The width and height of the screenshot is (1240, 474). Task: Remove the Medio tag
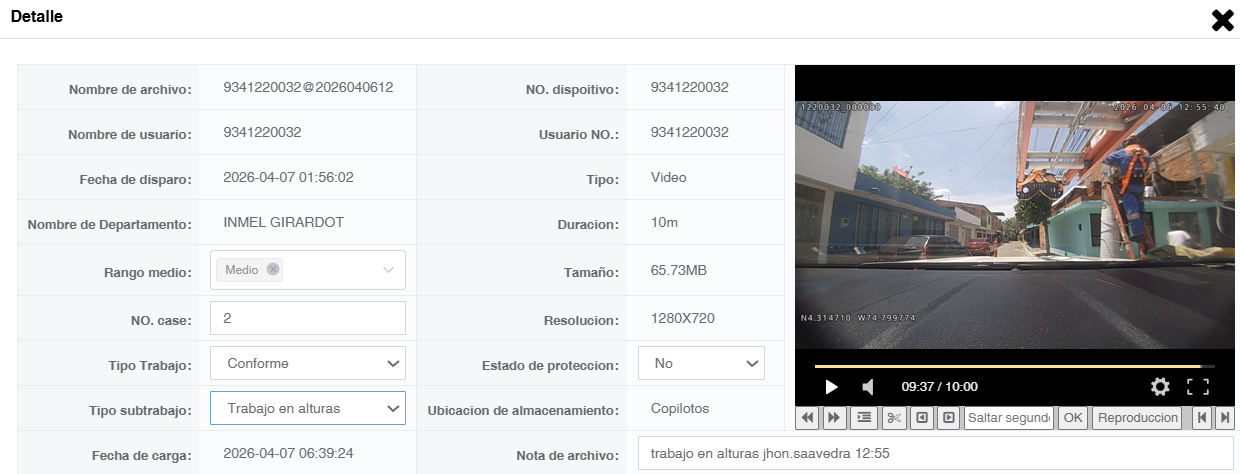coord(273,269)
